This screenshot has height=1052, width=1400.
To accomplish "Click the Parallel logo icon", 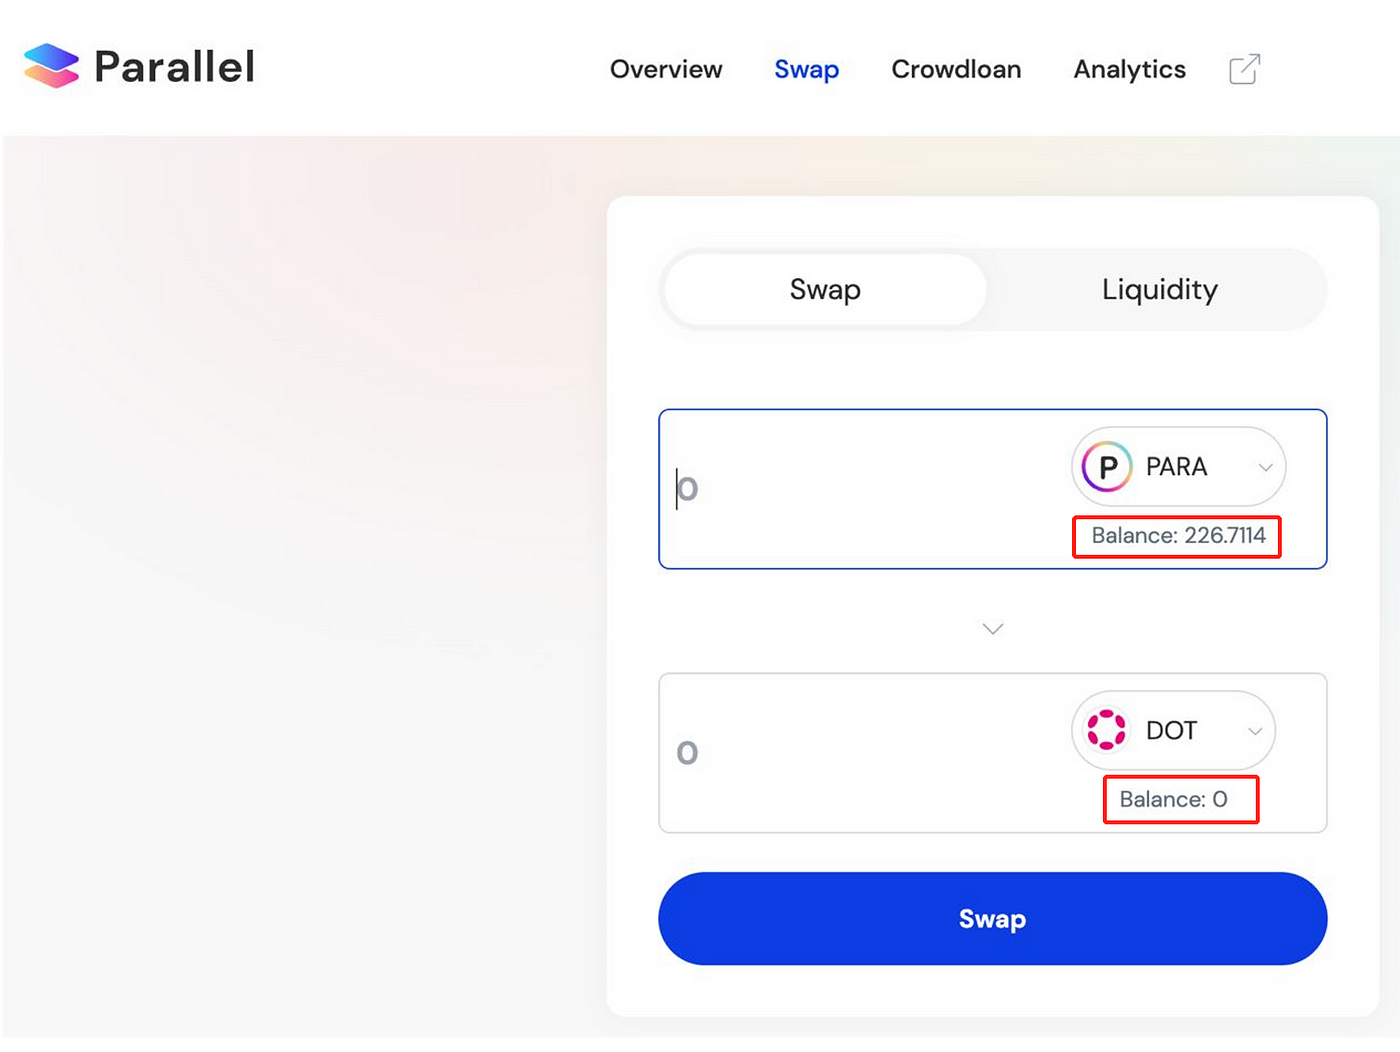I will click(x=51, y=66).
